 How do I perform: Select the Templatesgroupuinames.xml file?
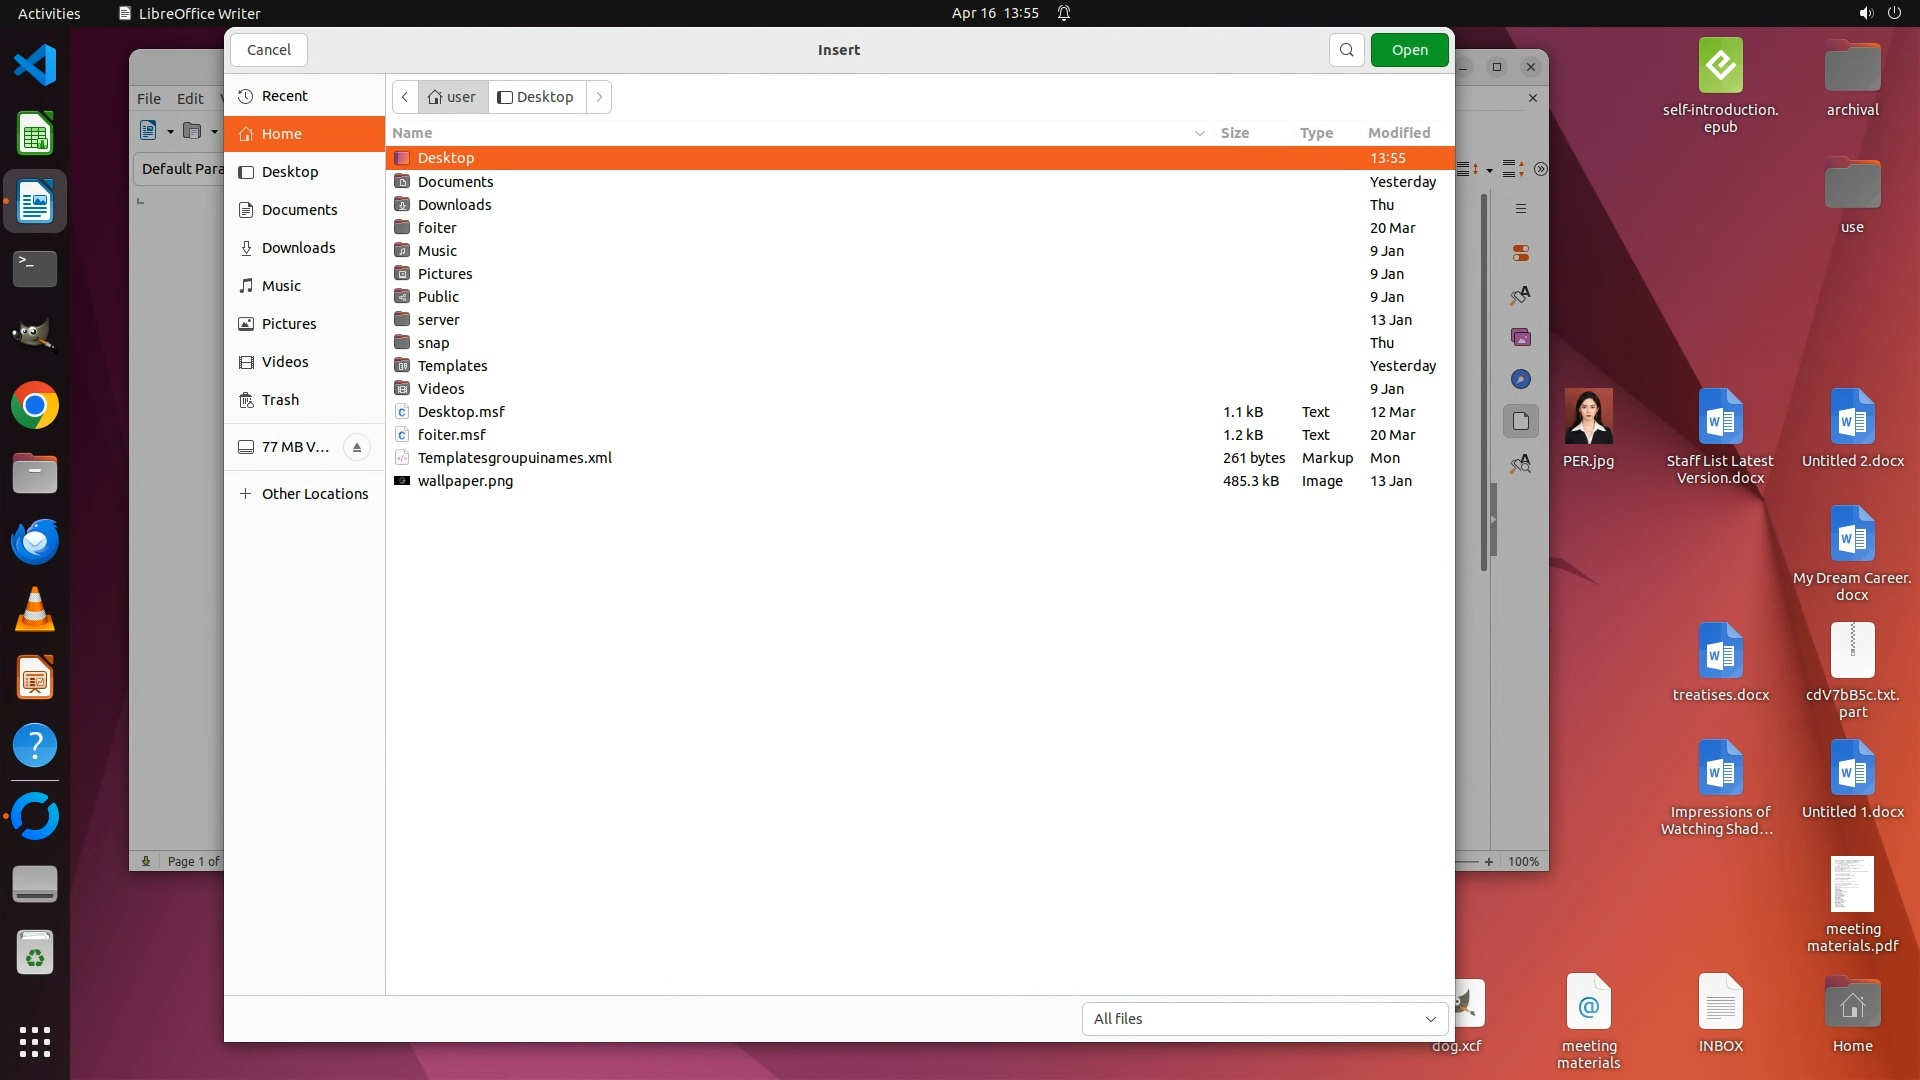click(x=514, y=458)
